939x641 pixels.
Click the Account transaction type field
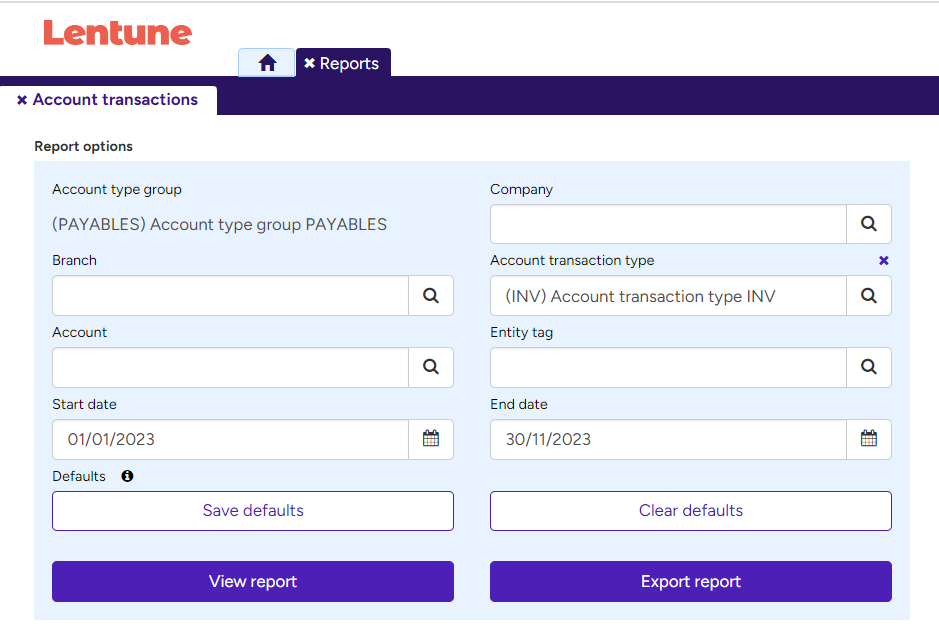668,295
